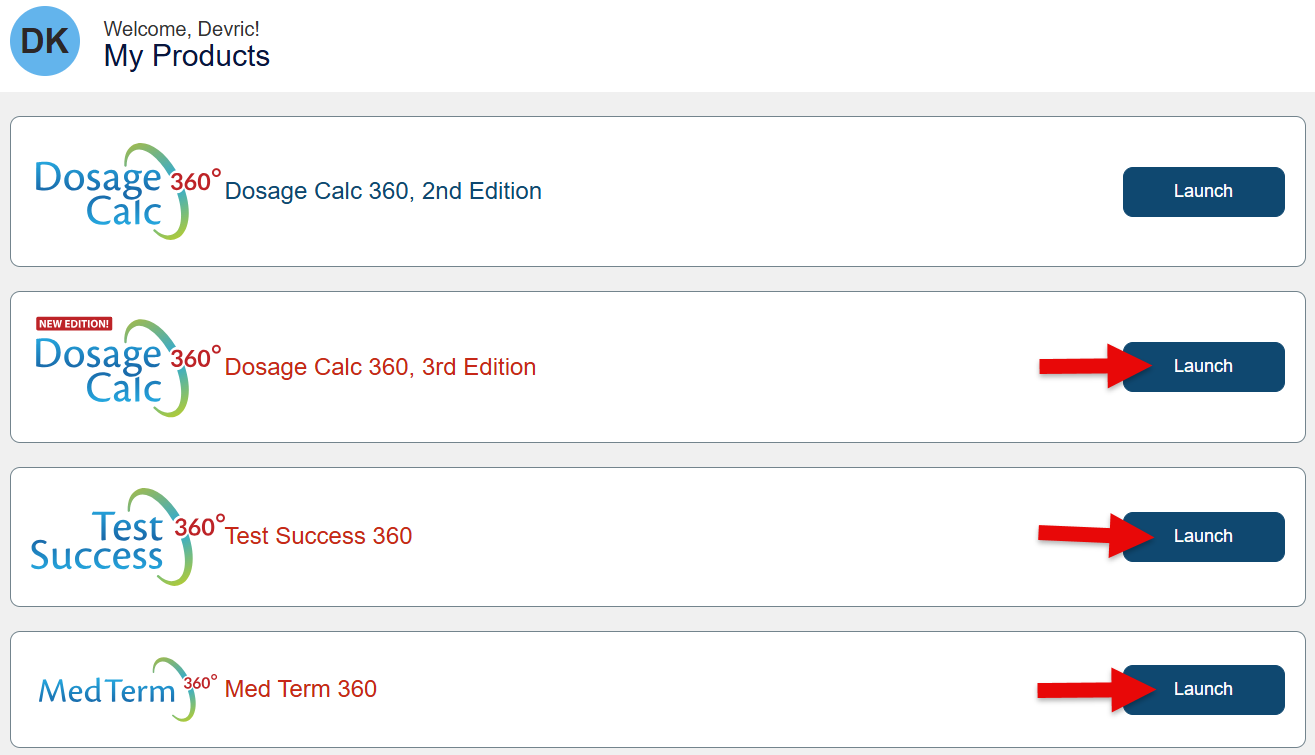Click the My Products heading

pyautogui.click(x=187, y=56)
